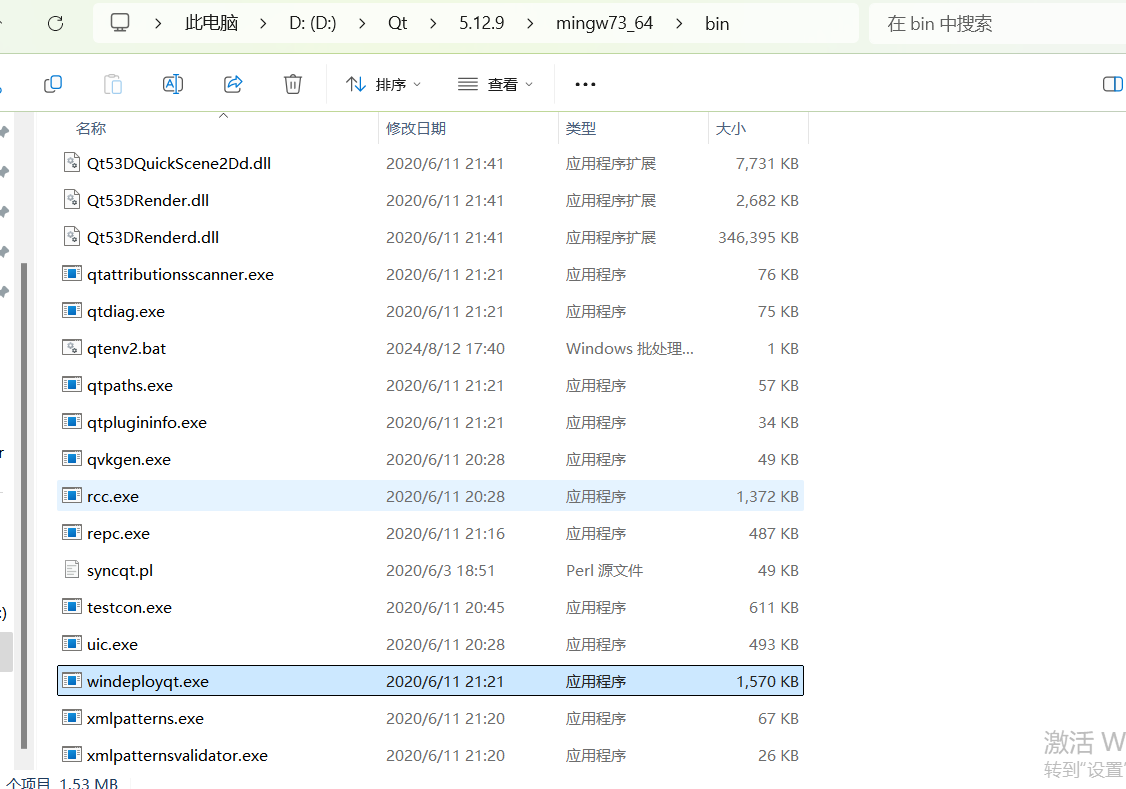Open the 排序 sort dropdown
Screen dimensions: 1126x789
[383, 84]
